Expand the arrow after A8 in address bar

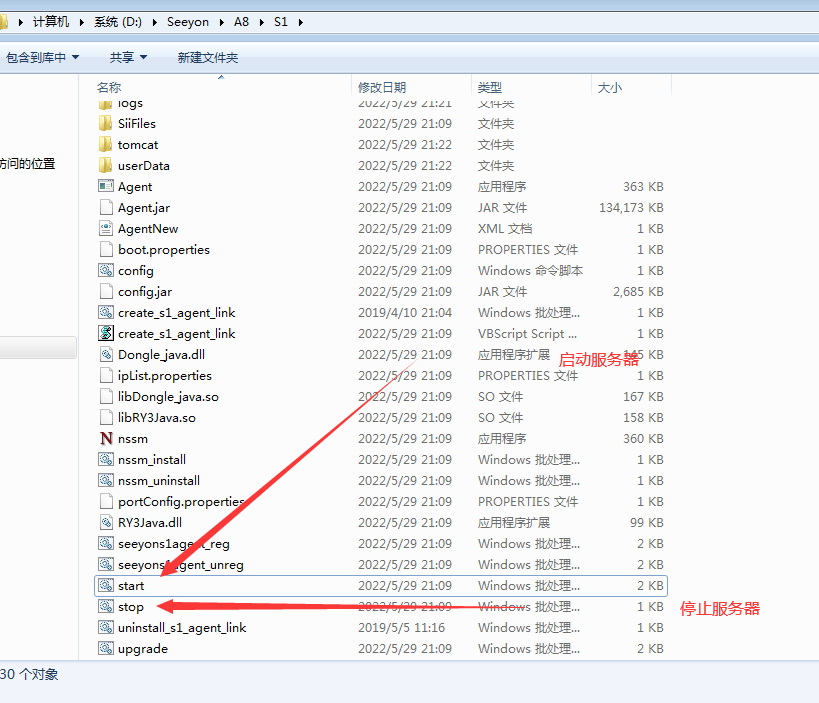pos(262,22)
